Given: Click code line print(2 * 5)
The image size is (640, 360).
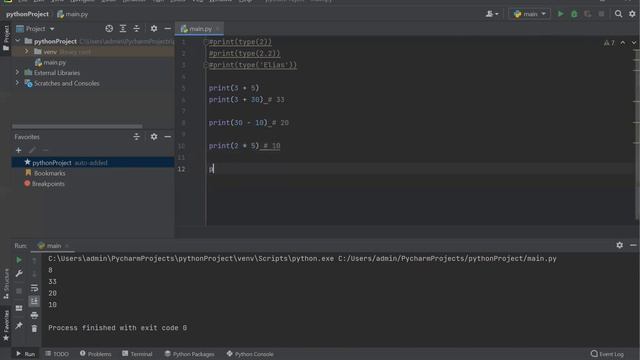Looking at the screenshot, I should [234, 146].
